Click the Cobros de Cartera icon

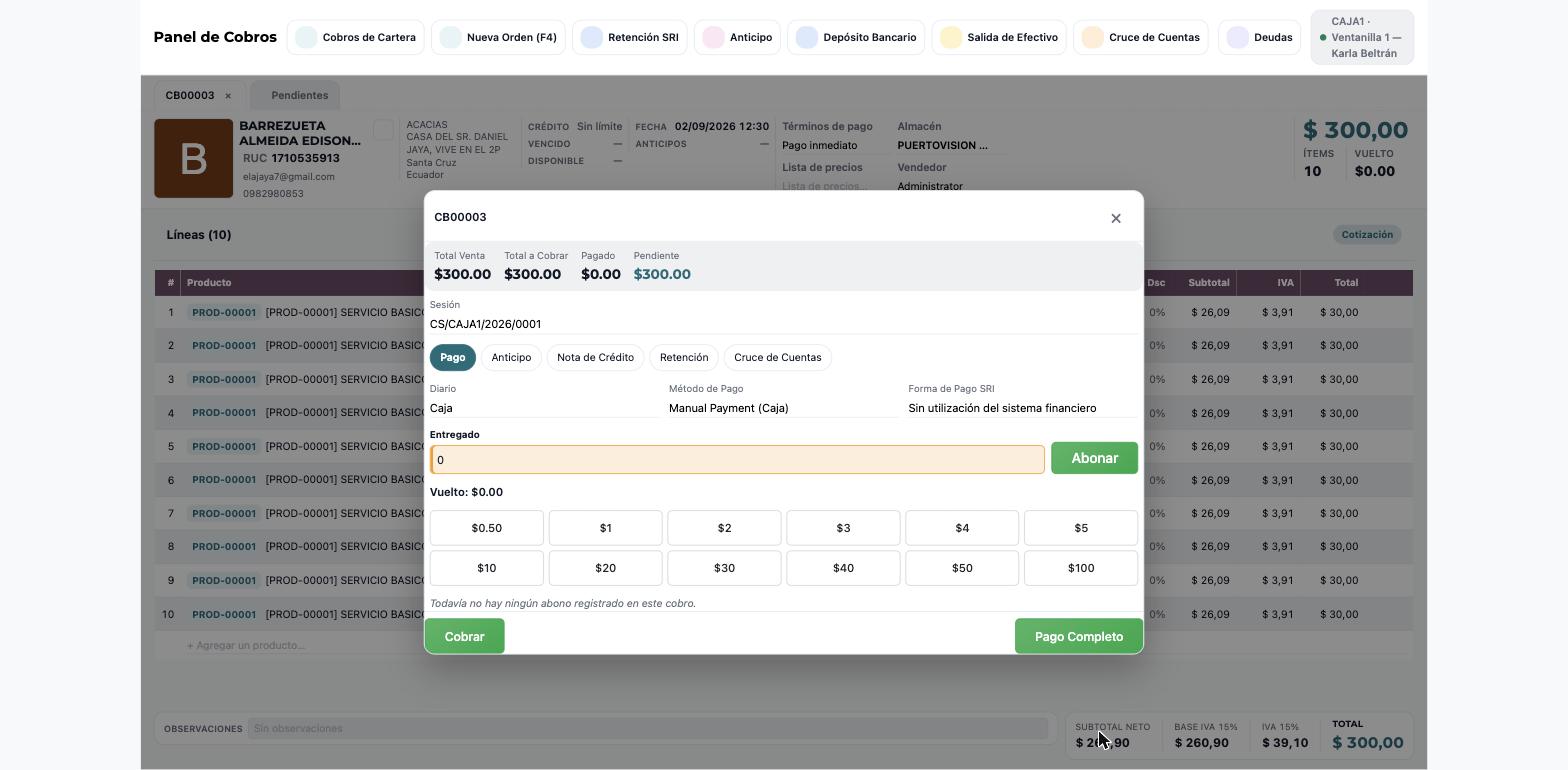pos(306,37)
